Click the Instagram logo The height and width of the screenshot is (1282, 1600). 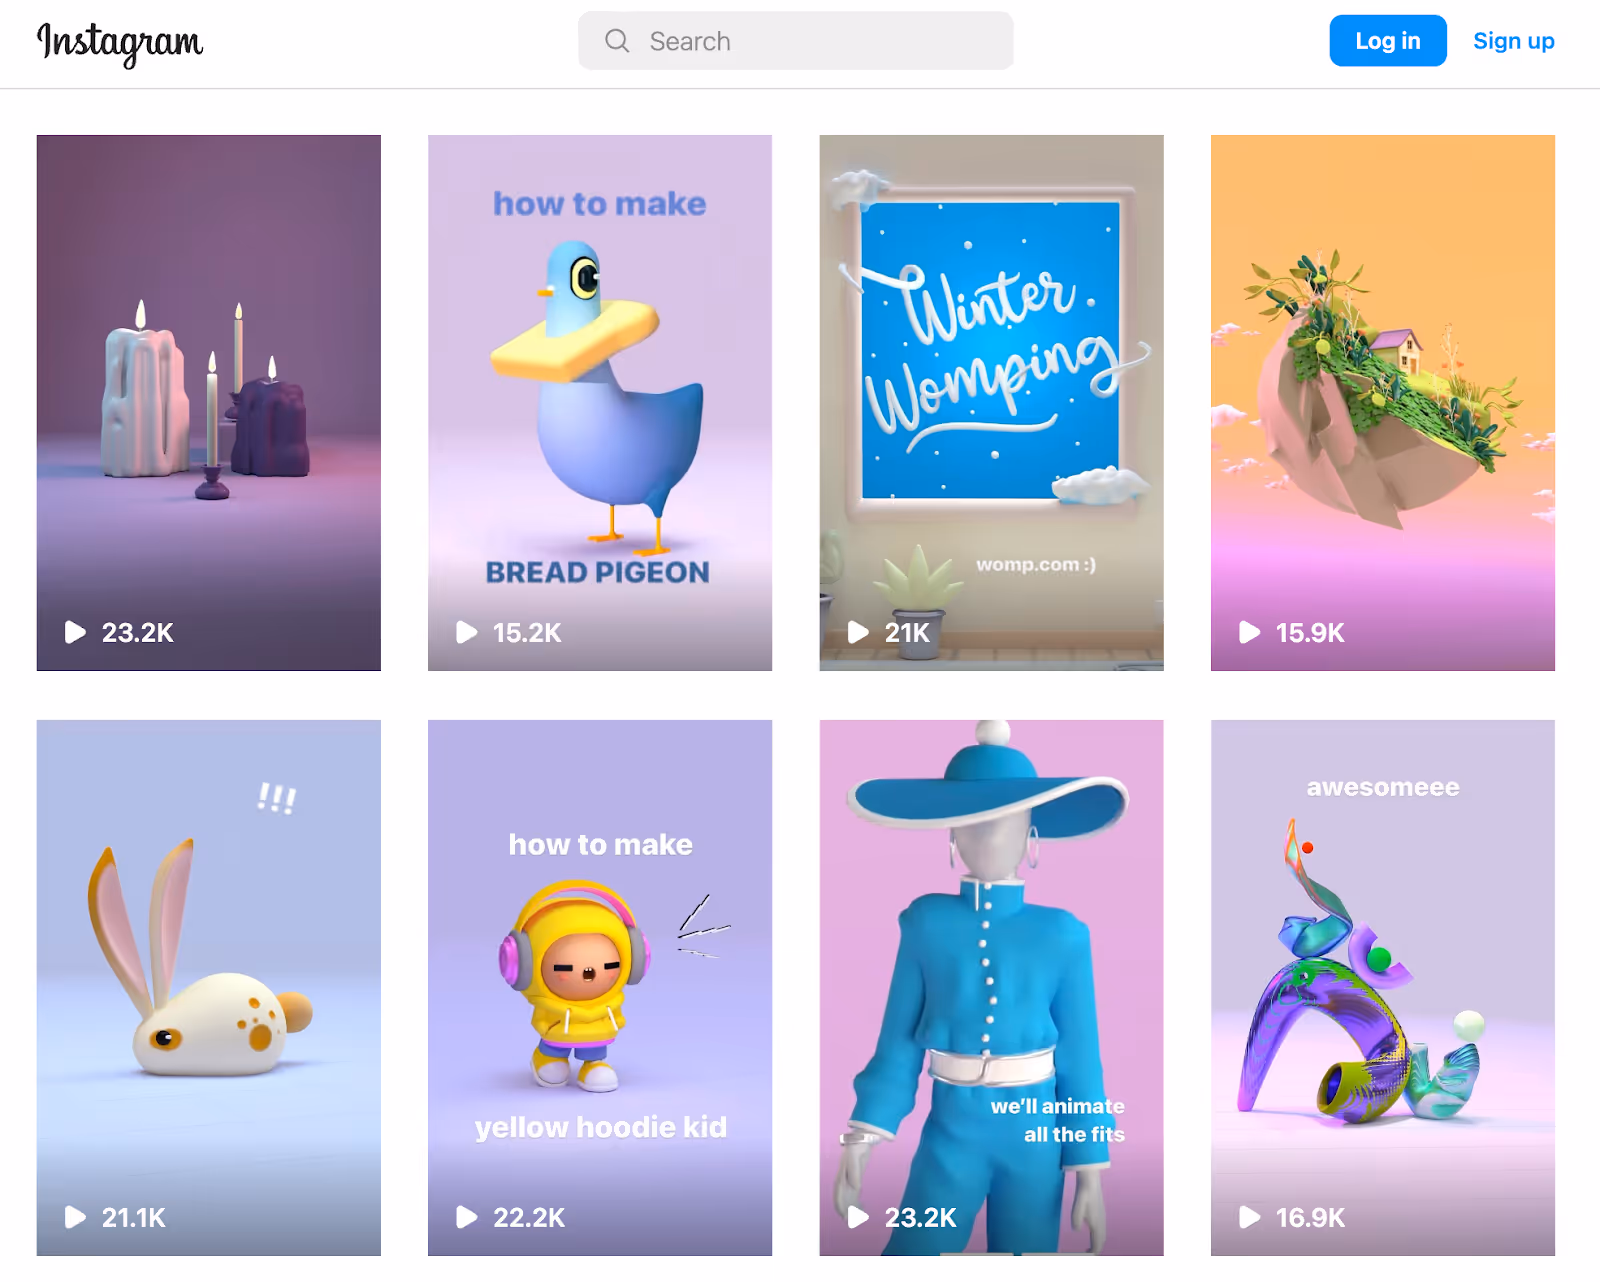coord(120,42)
